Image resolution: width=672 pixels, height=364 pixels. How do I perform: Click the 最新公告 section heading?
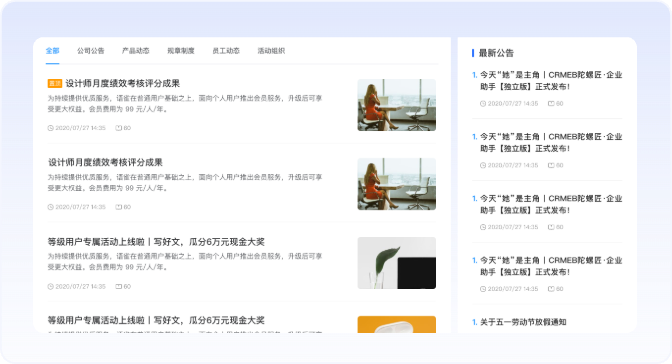point(496,53)
